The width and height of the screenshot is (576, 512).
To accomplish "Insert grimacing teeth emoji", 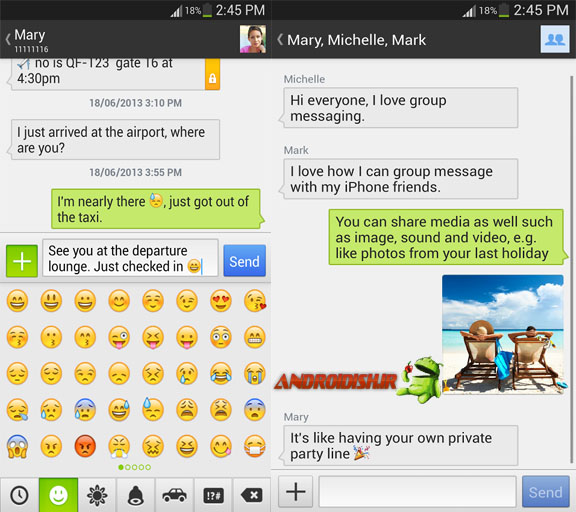I will coord(255,337).
